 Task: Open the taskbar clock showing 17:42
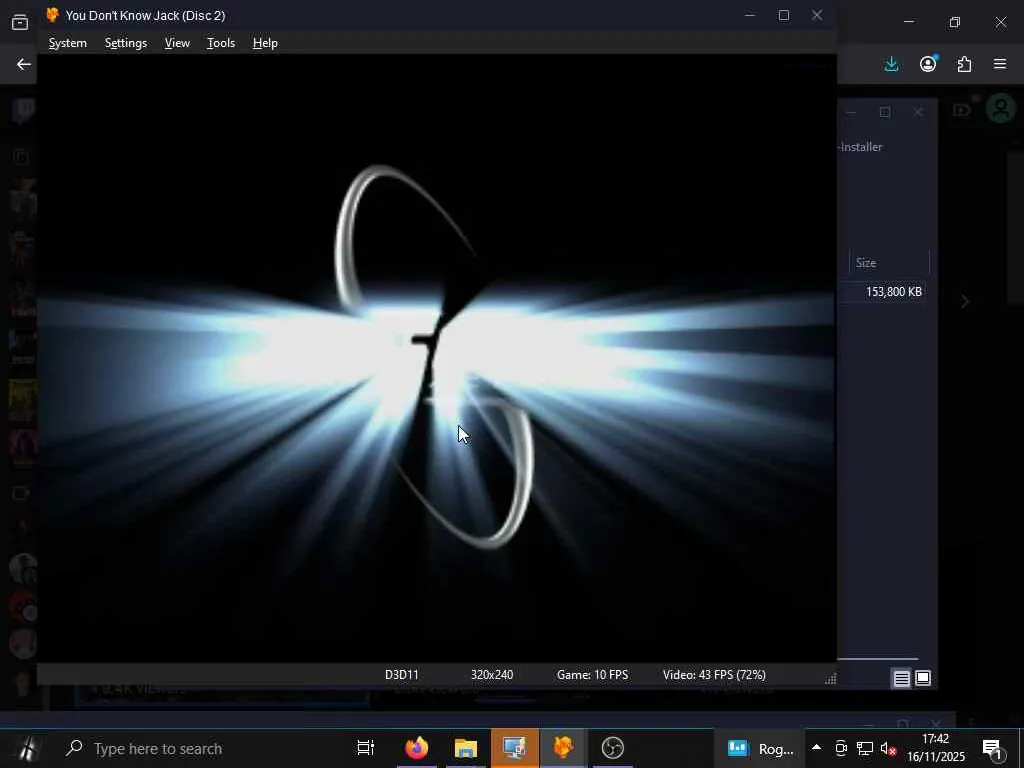935,748
